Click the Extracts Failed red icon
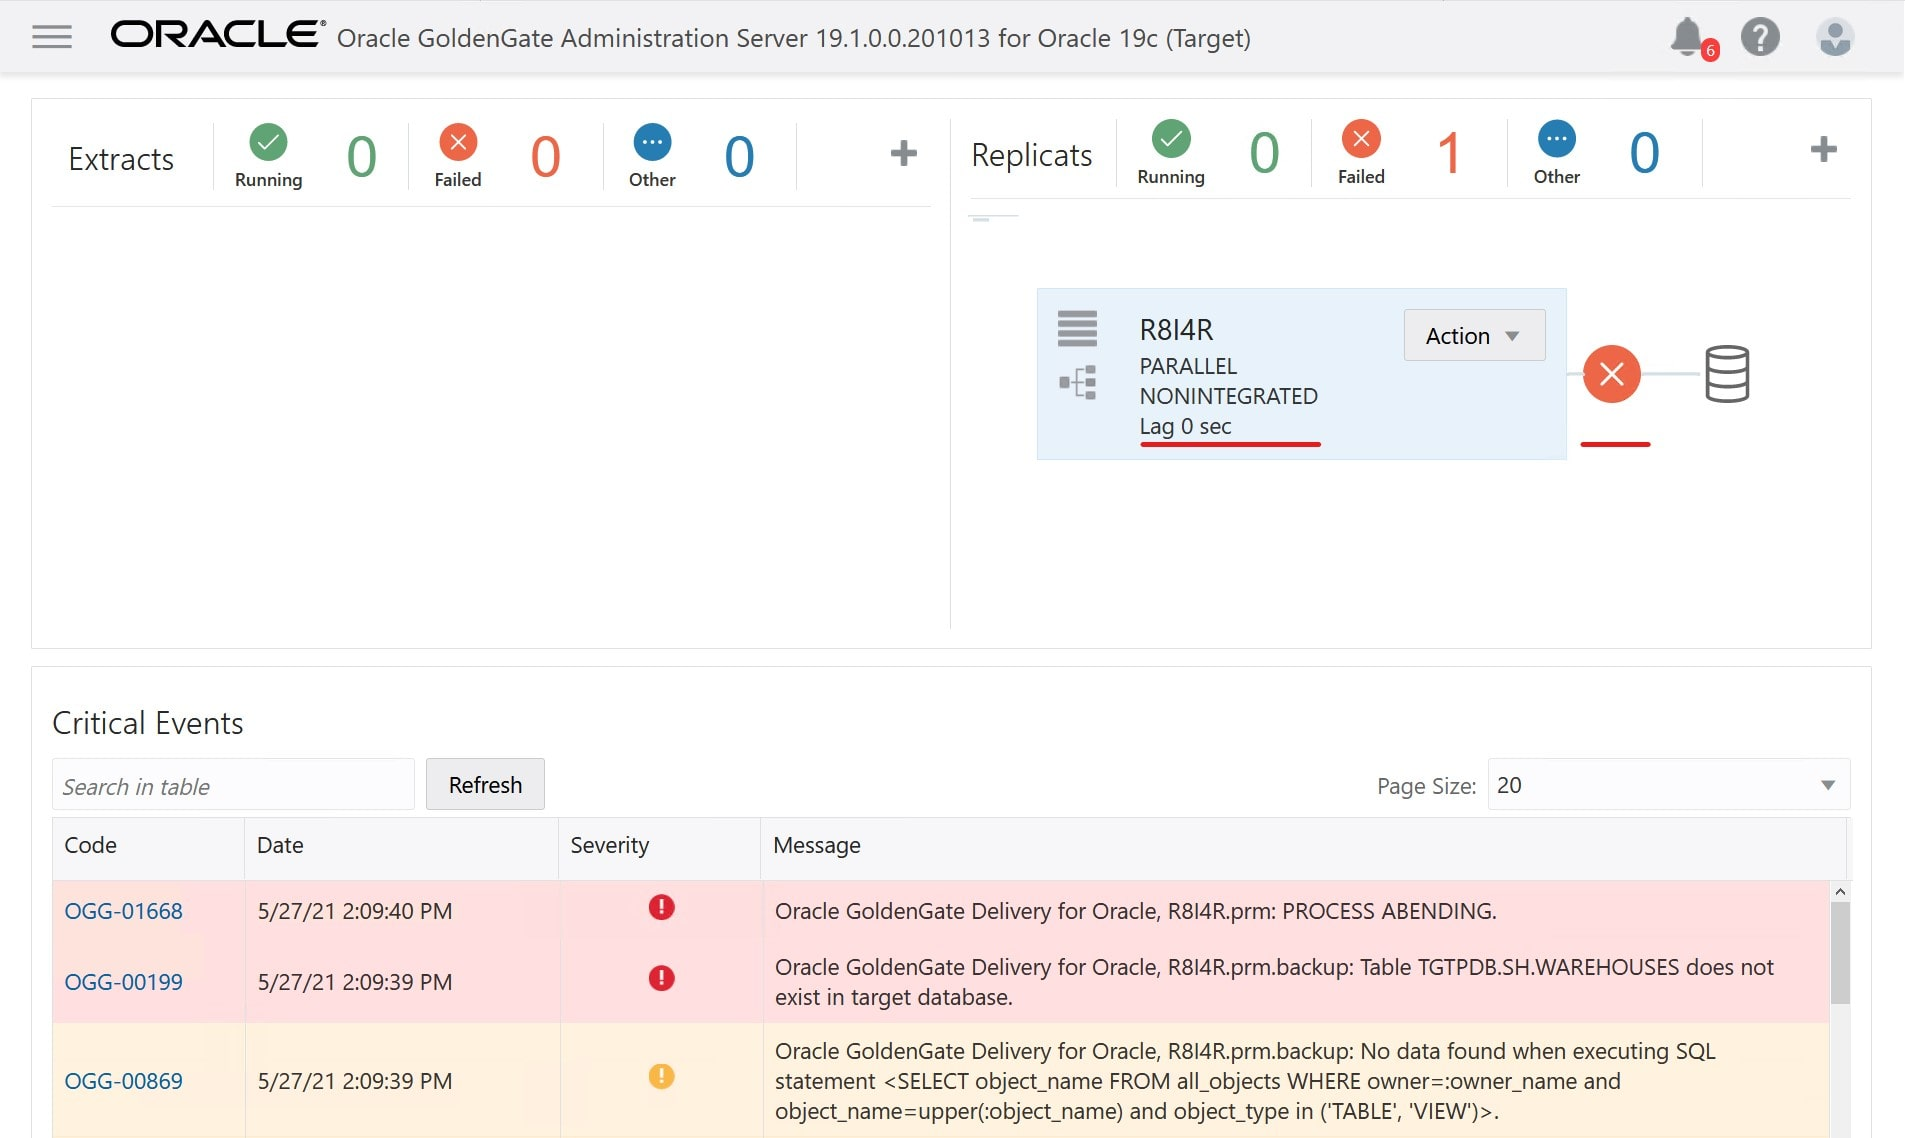 458,142
